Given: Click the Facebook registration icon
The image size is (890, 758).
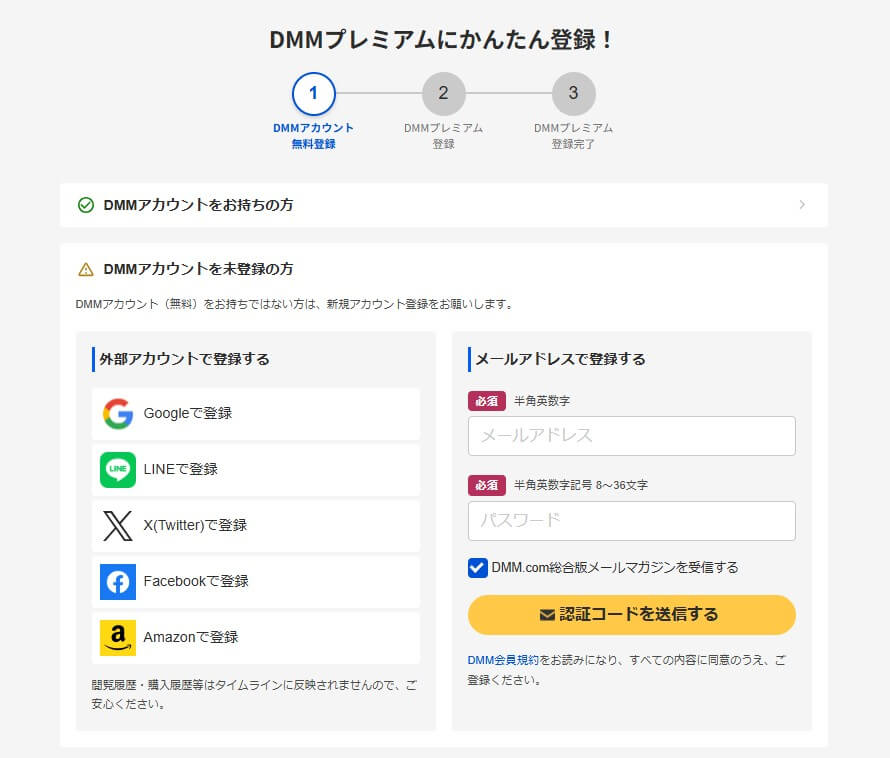Looking at the screenshot, I should click(117, 581).
